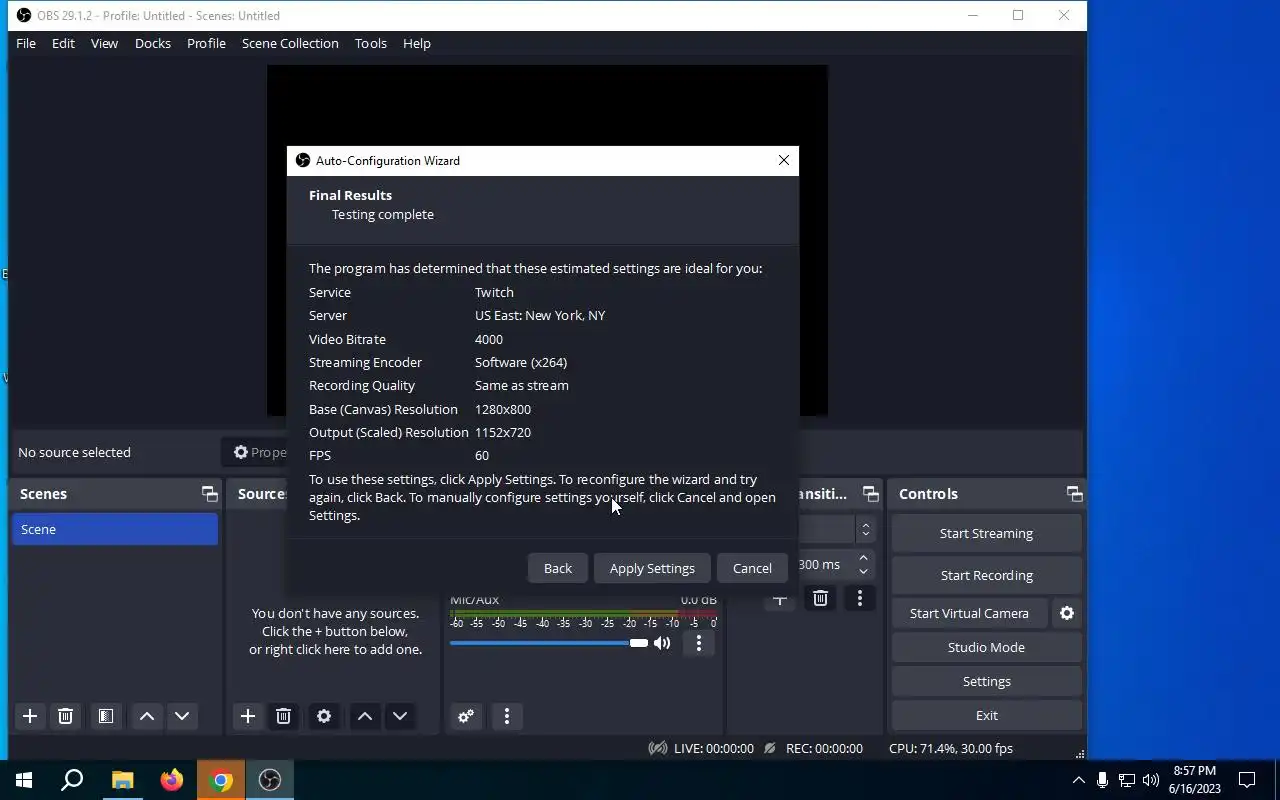Cancel the Auto-Configuration Wizard
Image resolution: width=1280 pixels, height=800 pixels.
click(752, 568)
